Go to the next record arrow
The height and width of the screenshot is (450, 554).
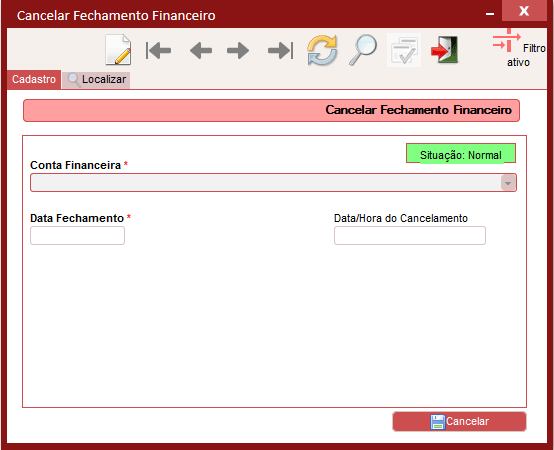[x=238, y=51]
